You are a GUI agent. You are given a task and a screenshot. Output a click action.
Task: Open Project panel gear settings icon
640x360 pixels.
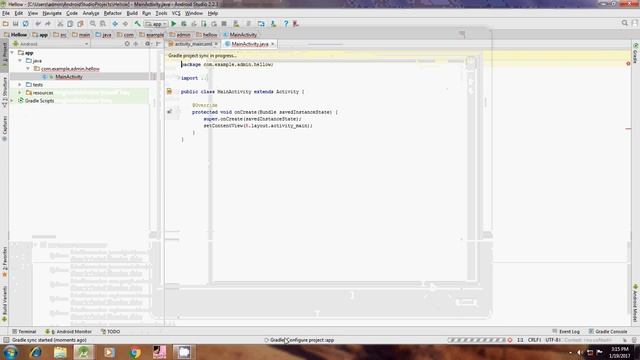pyautogui.click(x=147, y=44)
